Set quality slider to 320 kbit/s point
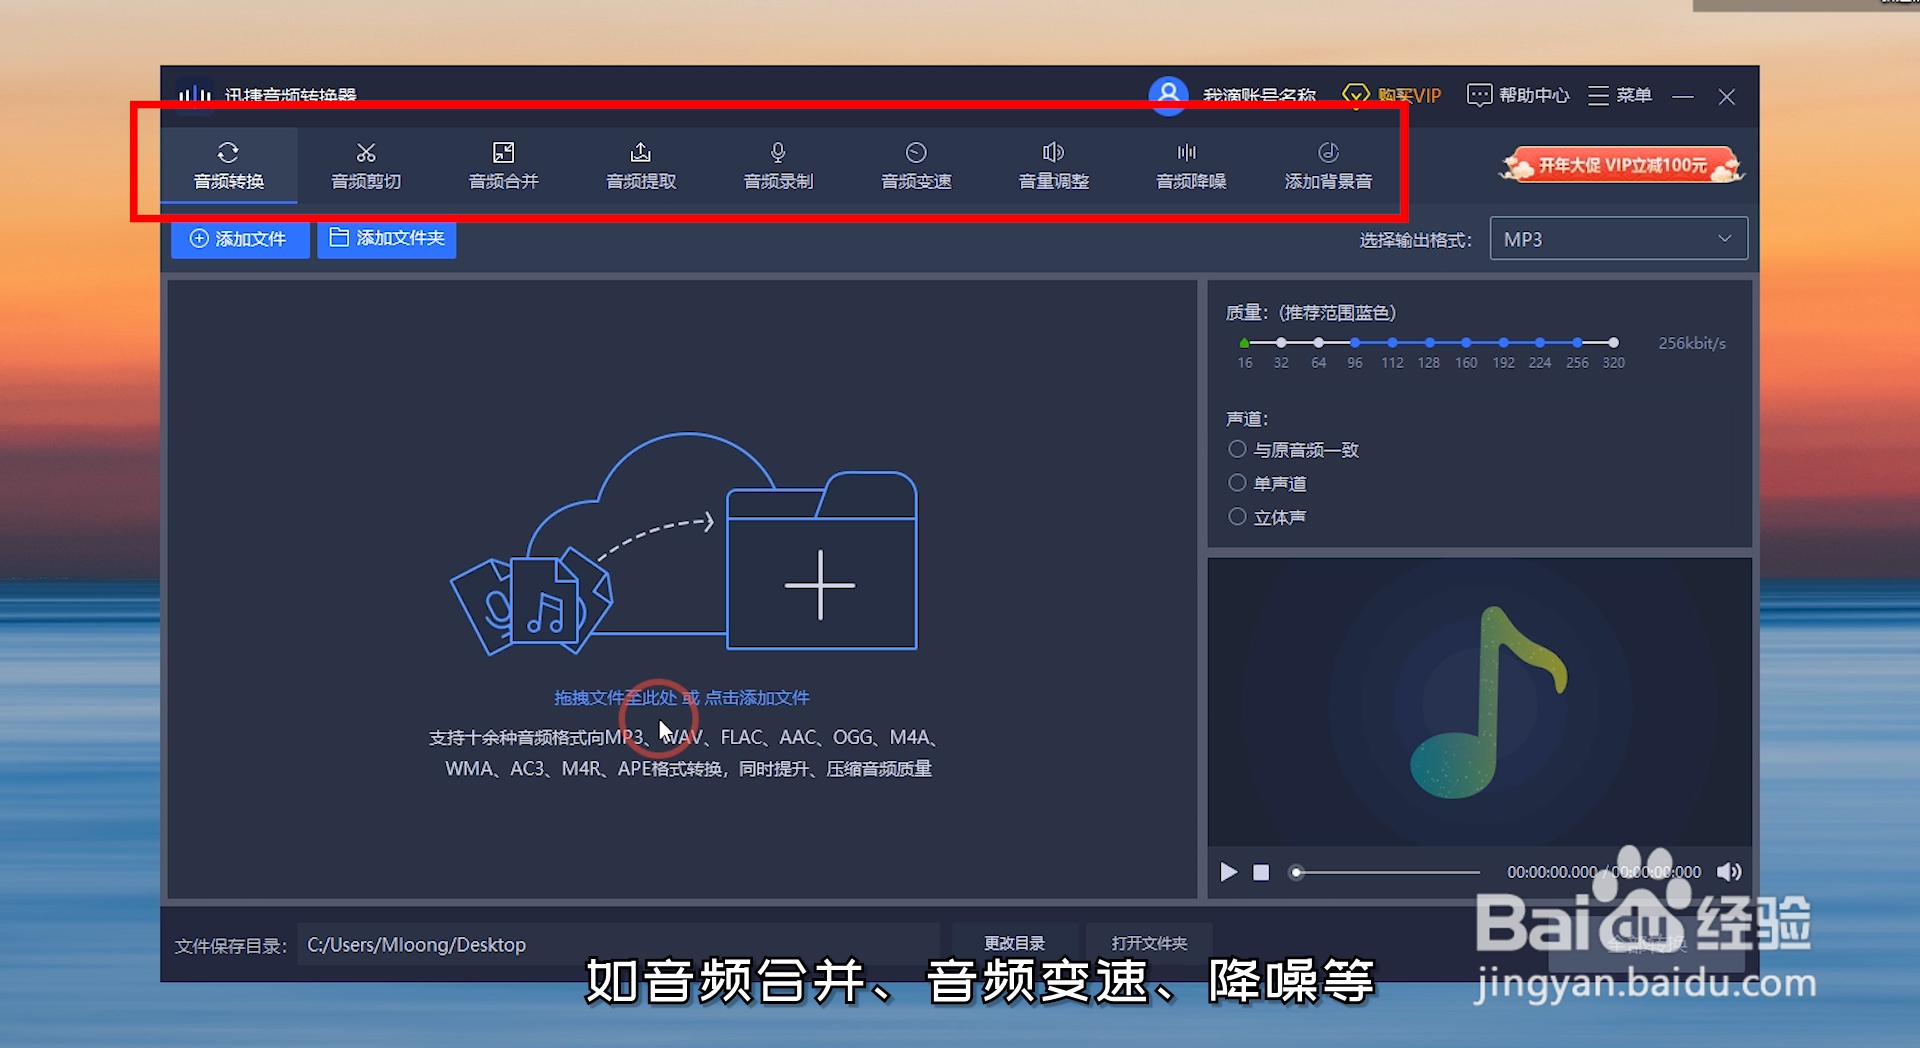Image resolution: width=1920 pixels, height=1048 pixels. click(x=1613, y=343)
